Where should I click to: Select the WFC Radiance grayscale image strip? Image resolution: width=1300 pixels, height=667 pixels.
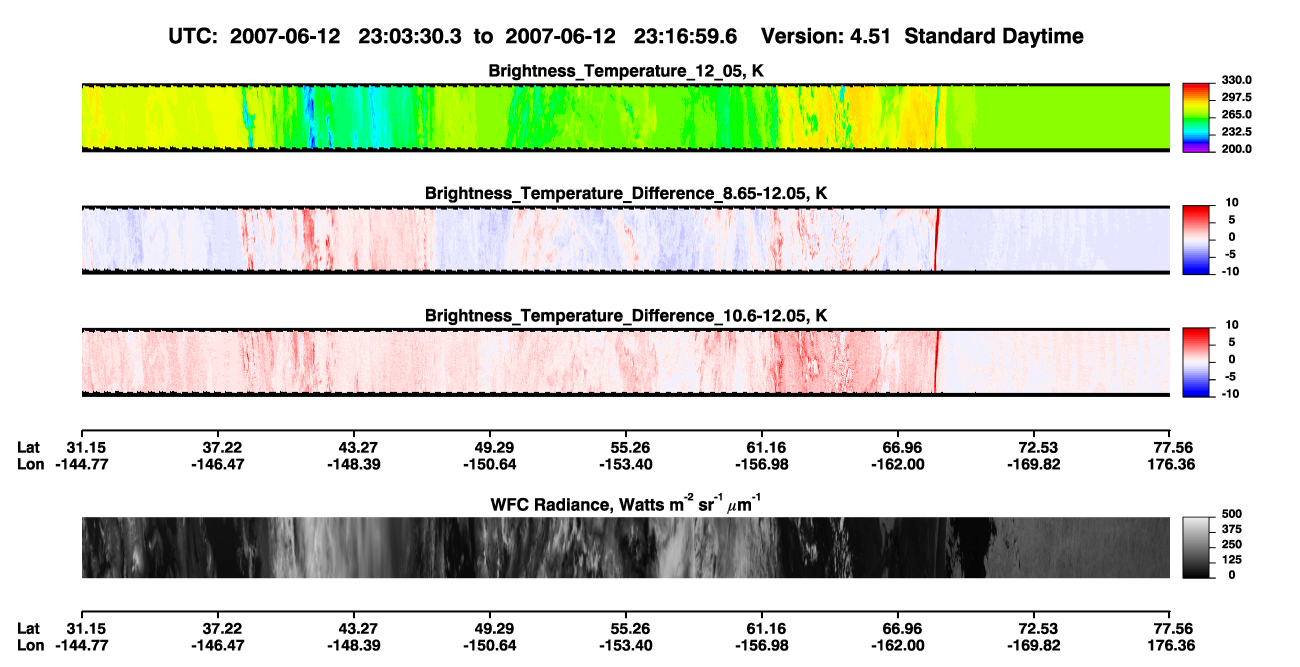tap(626, 548)
